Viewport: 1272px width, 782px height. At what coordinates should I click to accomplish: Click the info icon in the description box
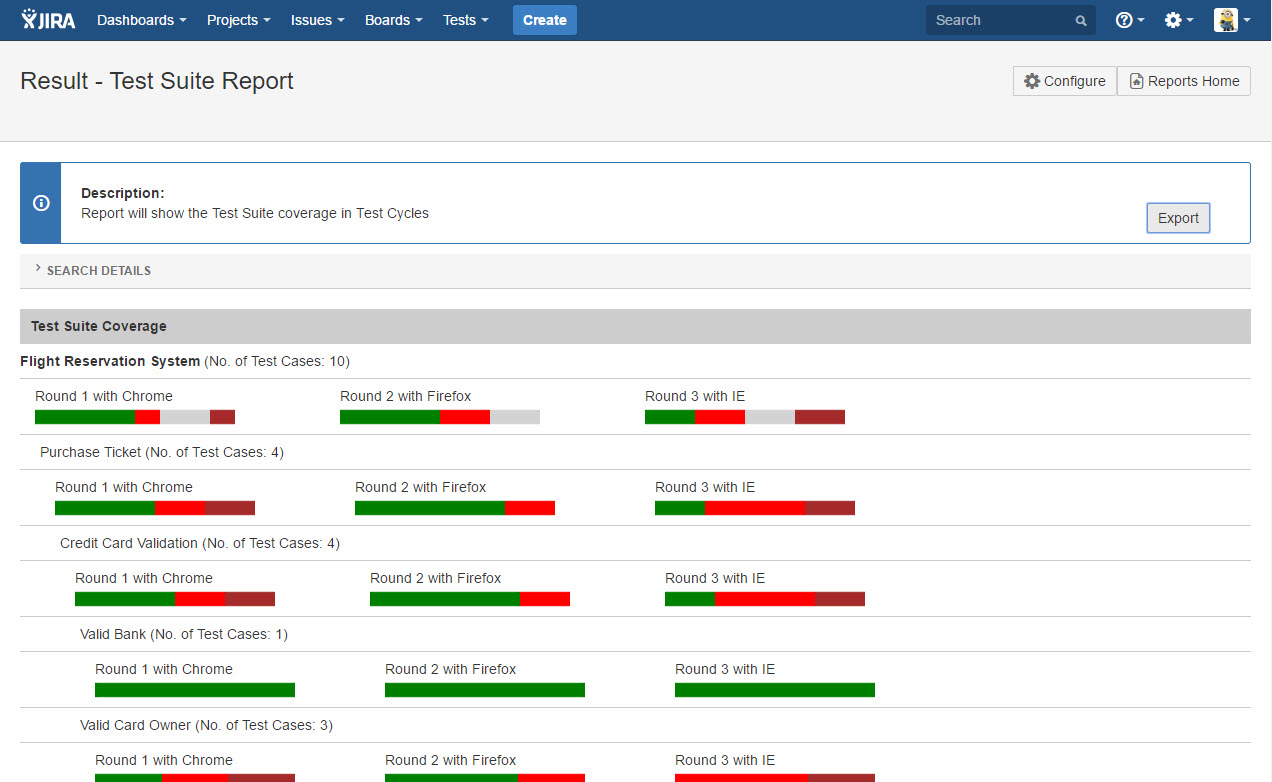click(41, 203)
